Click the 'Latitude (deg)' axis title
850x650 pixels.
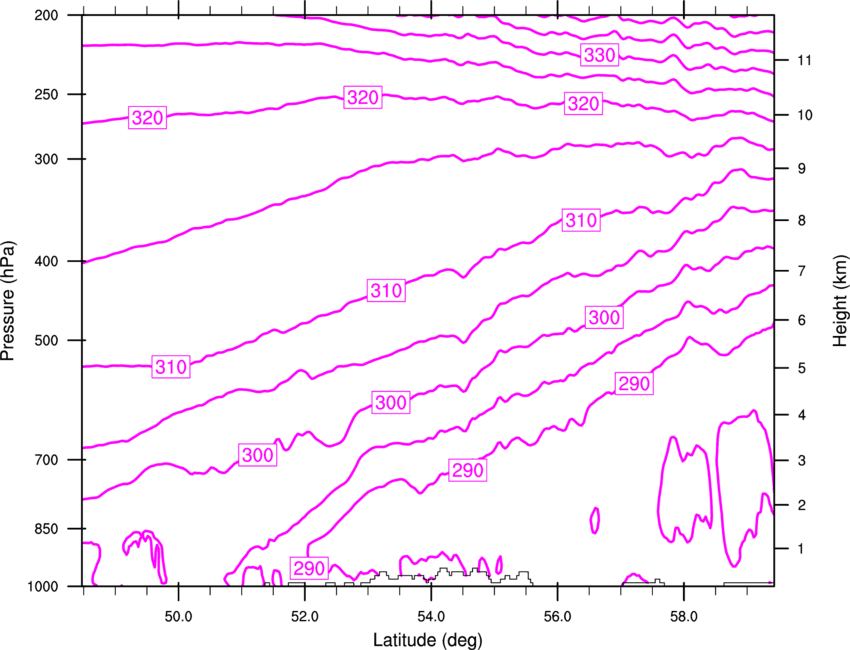(428, 640)
